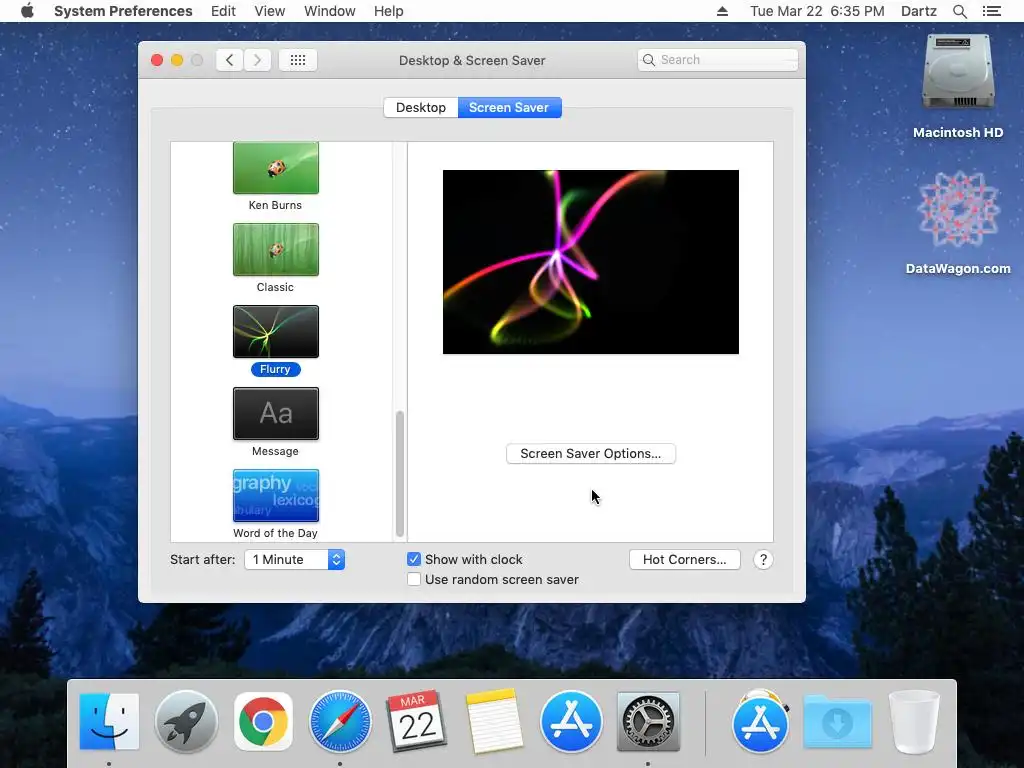This screenshot has height=768, width=1024.
Task: Click the Search field in preferences
Action: point(718,60)
